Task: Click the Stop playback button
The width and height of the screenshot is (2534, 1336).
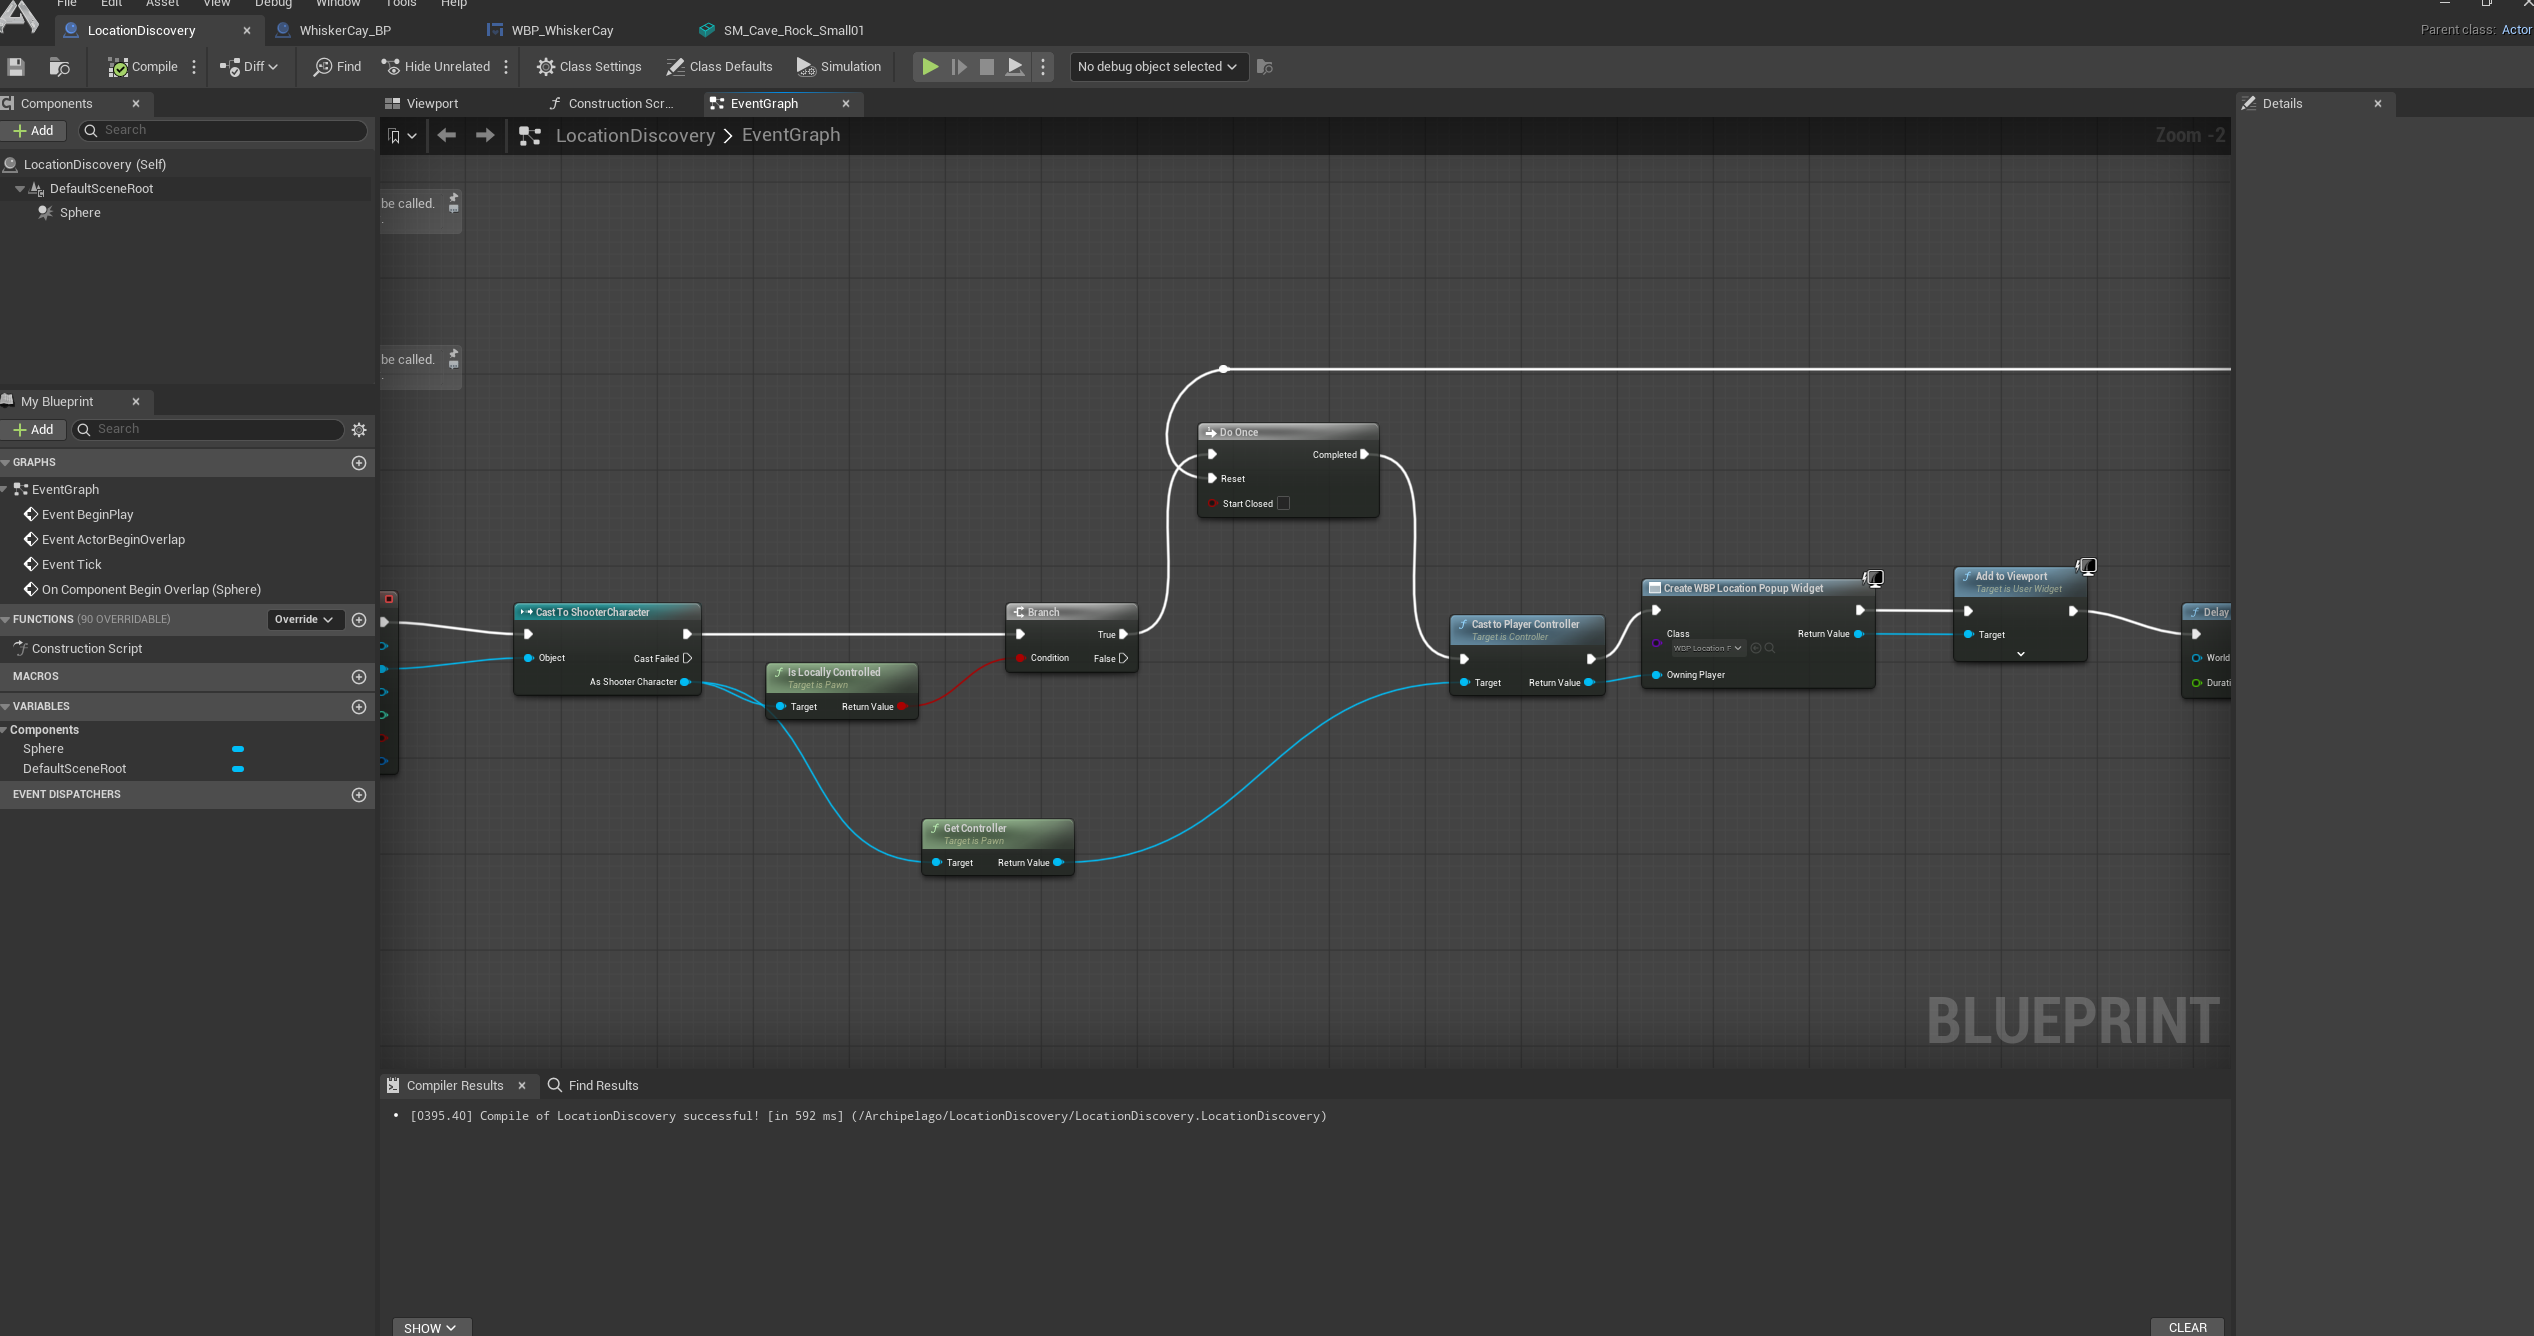Action: (987, 67)
